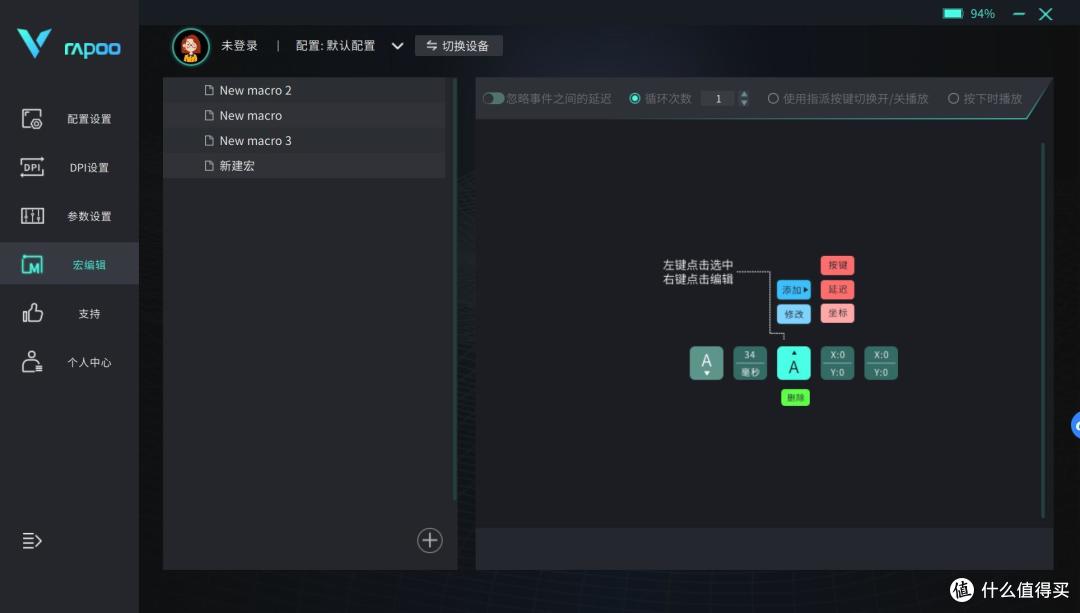Close the Rapoo window

[x=1046, y=14]
